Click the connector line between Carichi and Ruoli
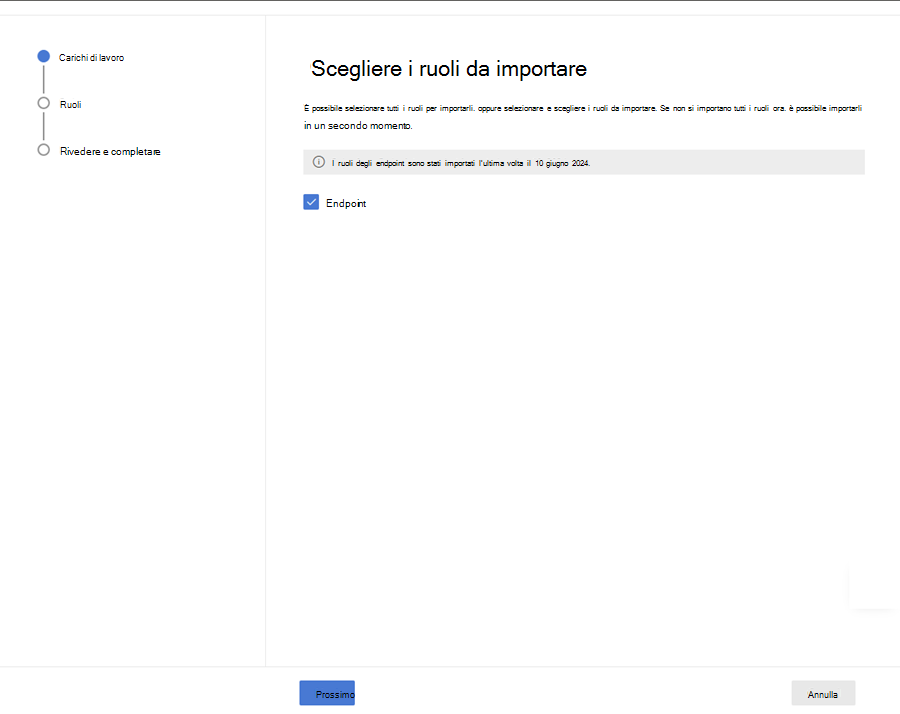 click(x=43, y=80)
